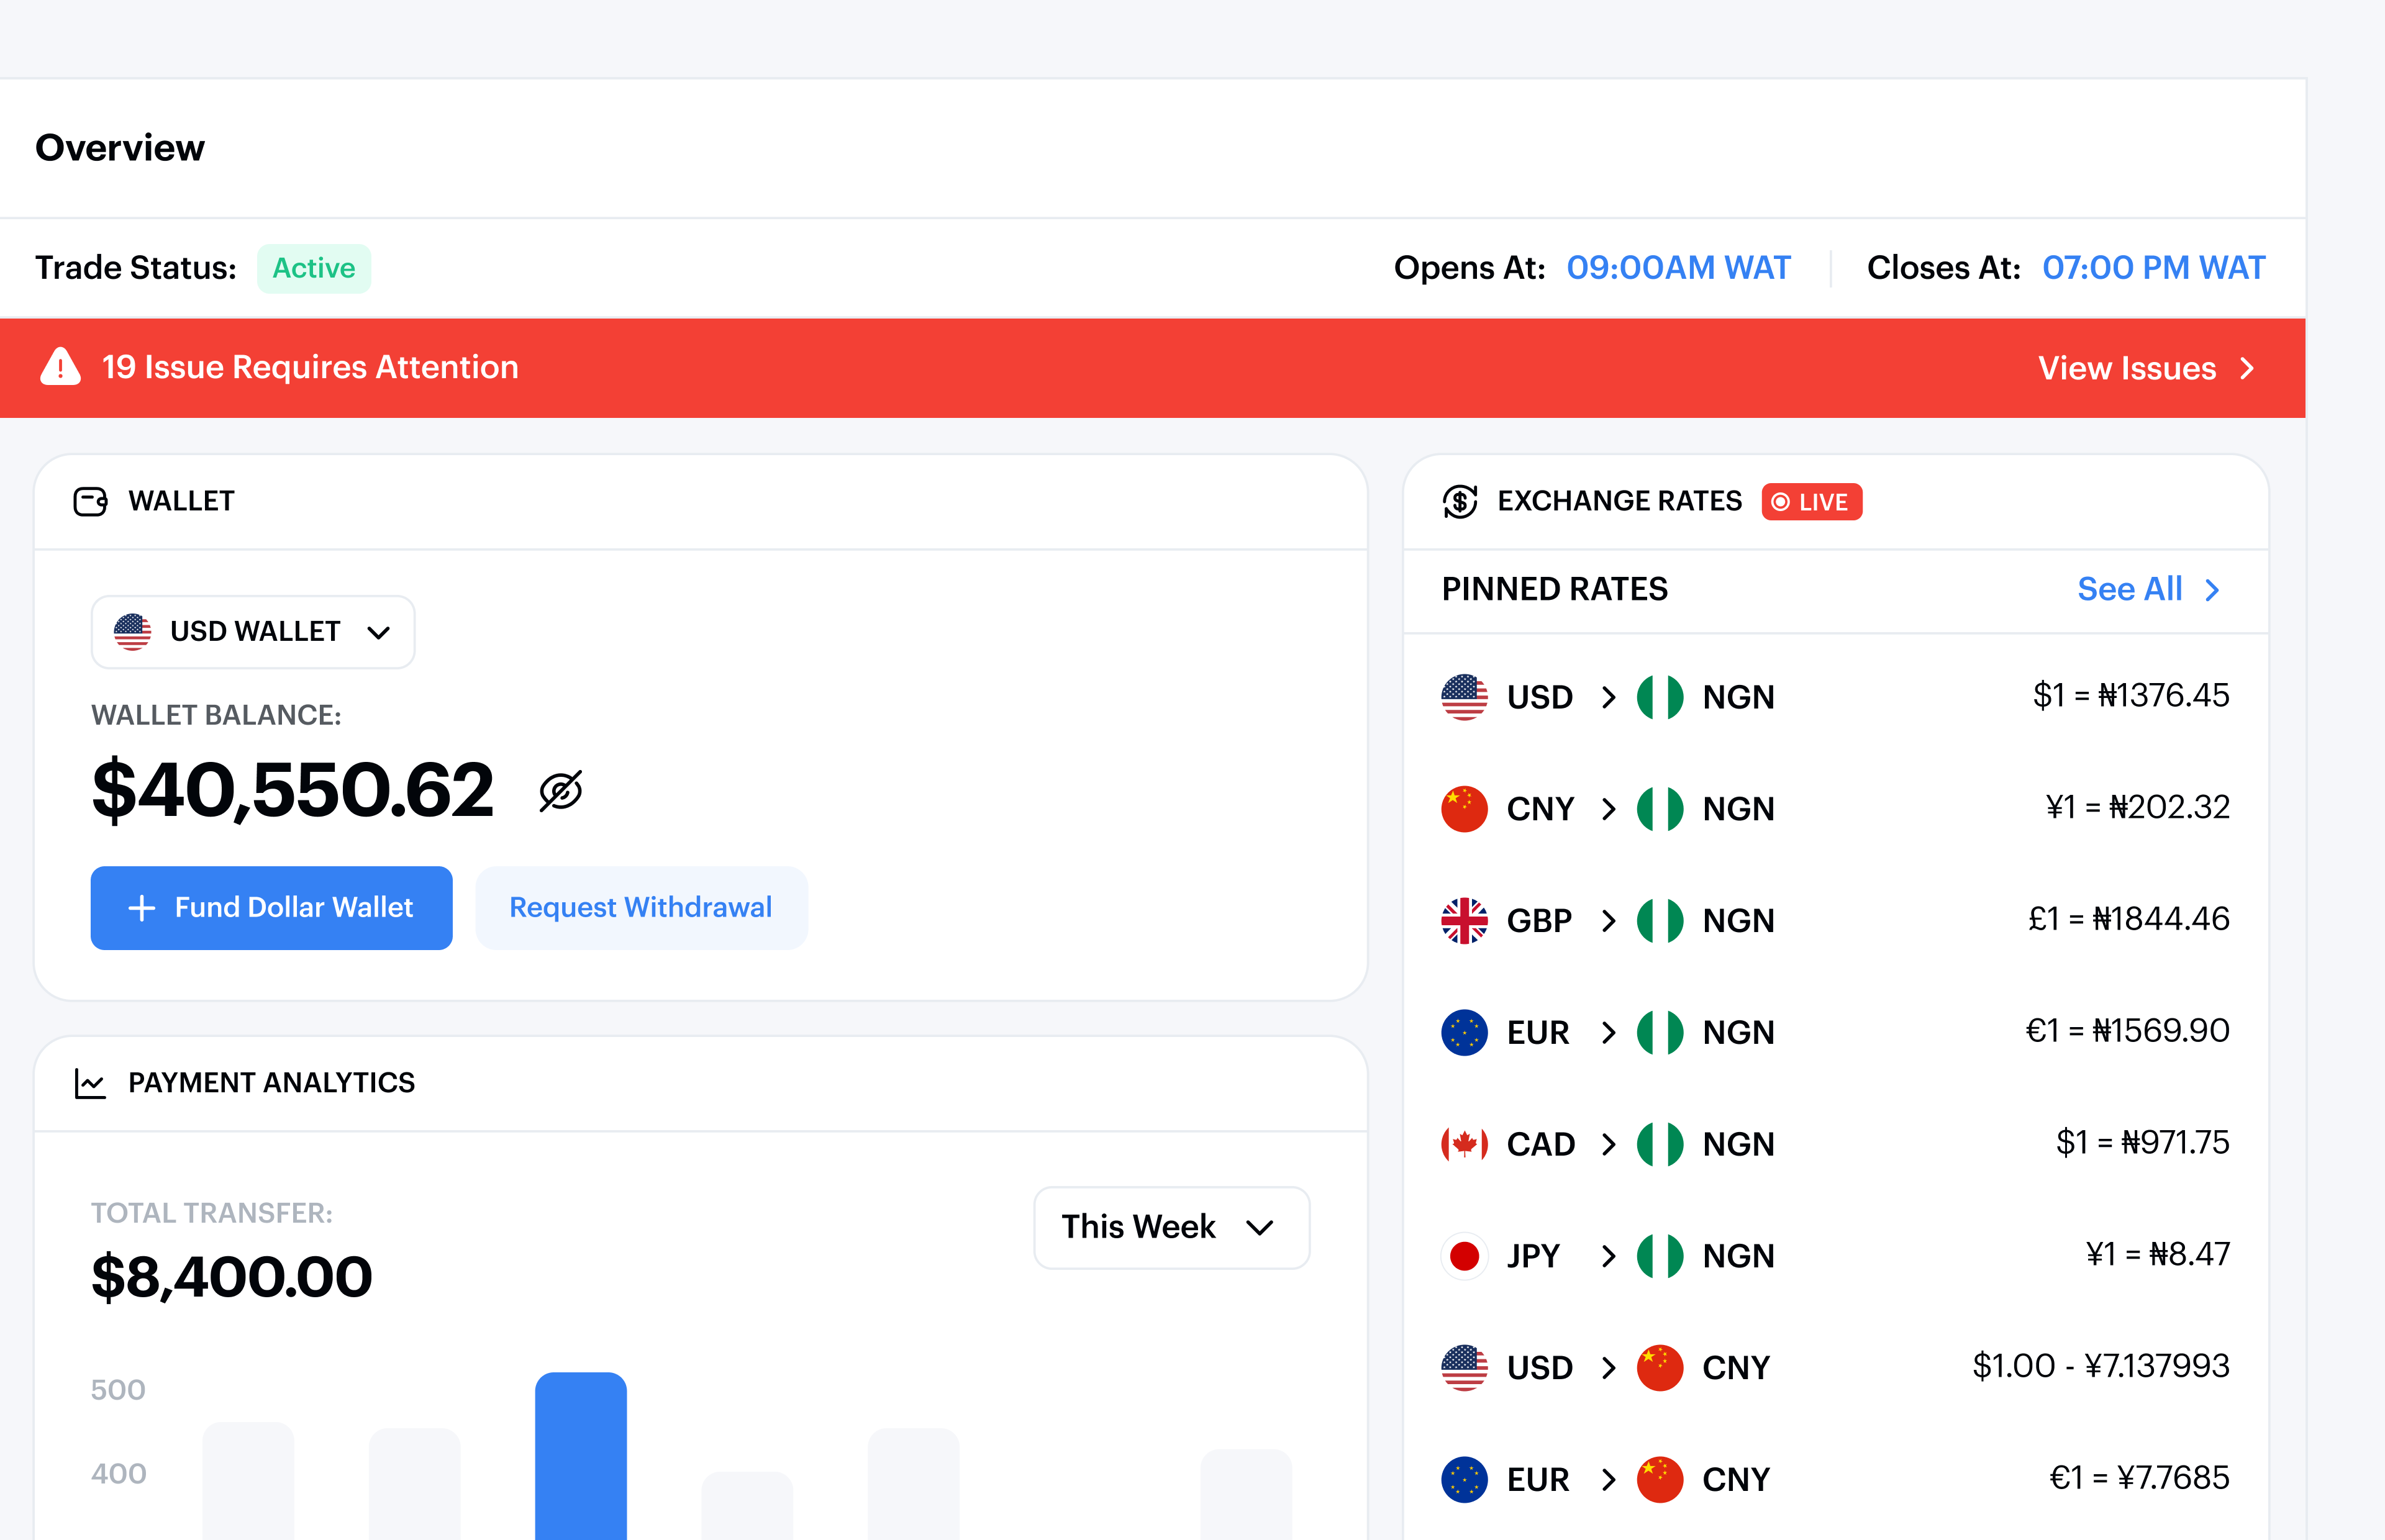Click the warning triangle icon in alert banner
2385x1540 pixels.
(x=60, y=367)
